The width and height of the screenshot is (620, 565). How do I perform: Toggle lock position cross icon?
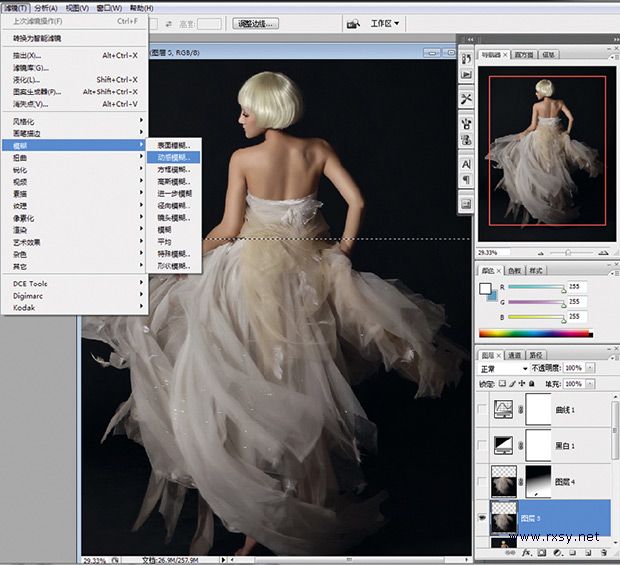pos(522,384)
